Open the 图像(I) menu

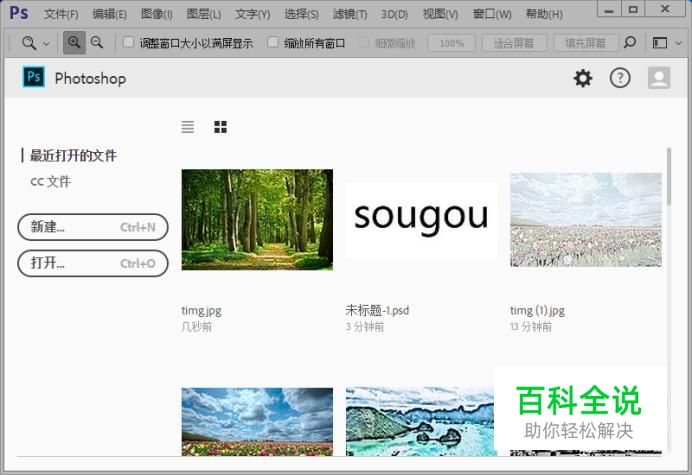157,14
